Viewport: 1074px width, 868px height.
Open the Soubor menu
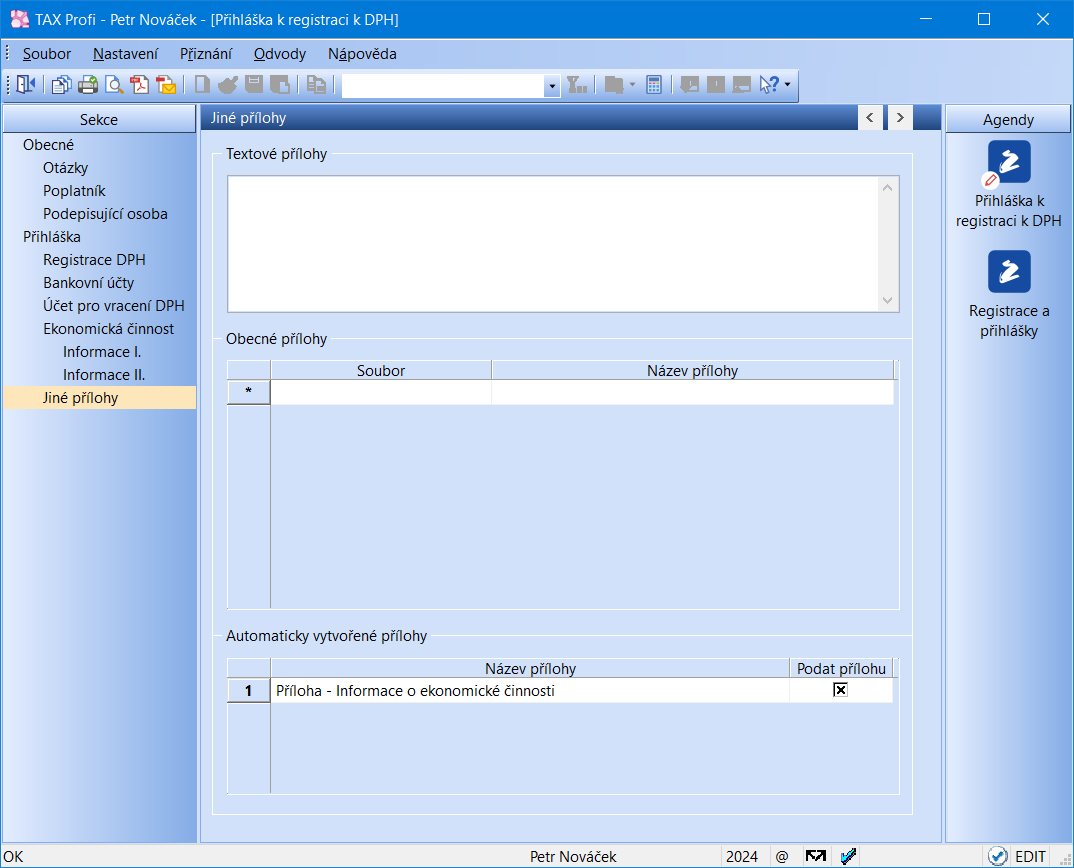[x=47, y=54]
